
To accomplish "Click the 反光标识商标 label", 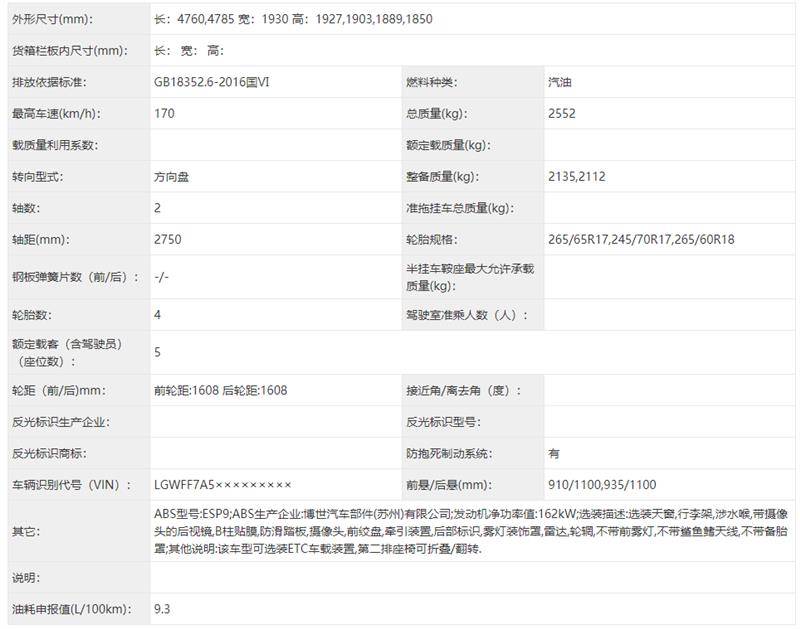I will [x=49, y=454].
